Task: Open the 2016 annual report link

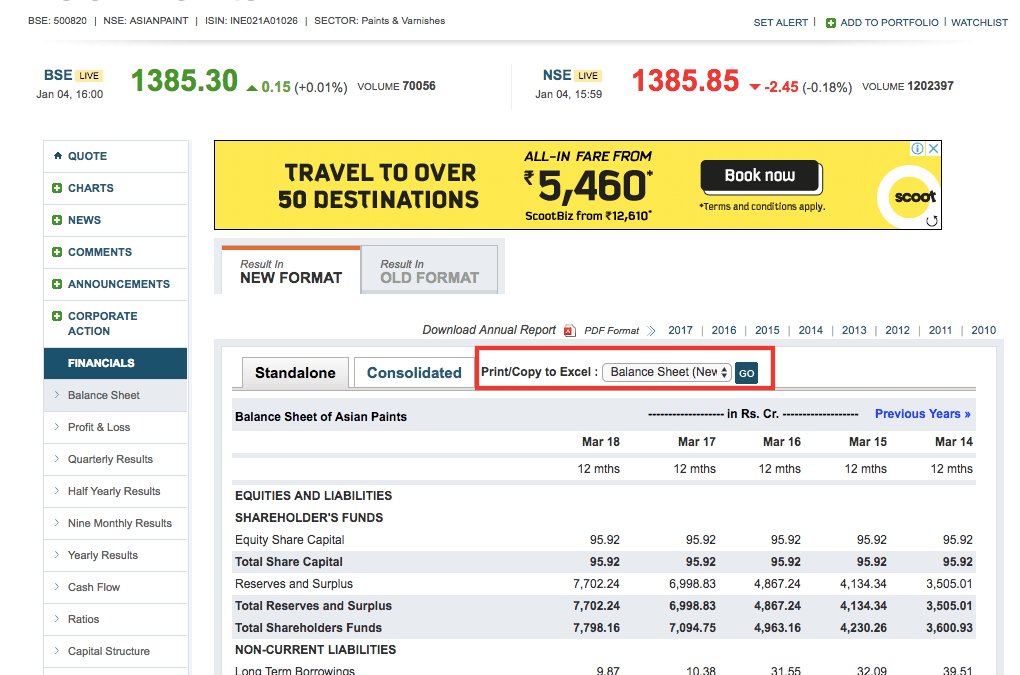Action: [724, 330]
